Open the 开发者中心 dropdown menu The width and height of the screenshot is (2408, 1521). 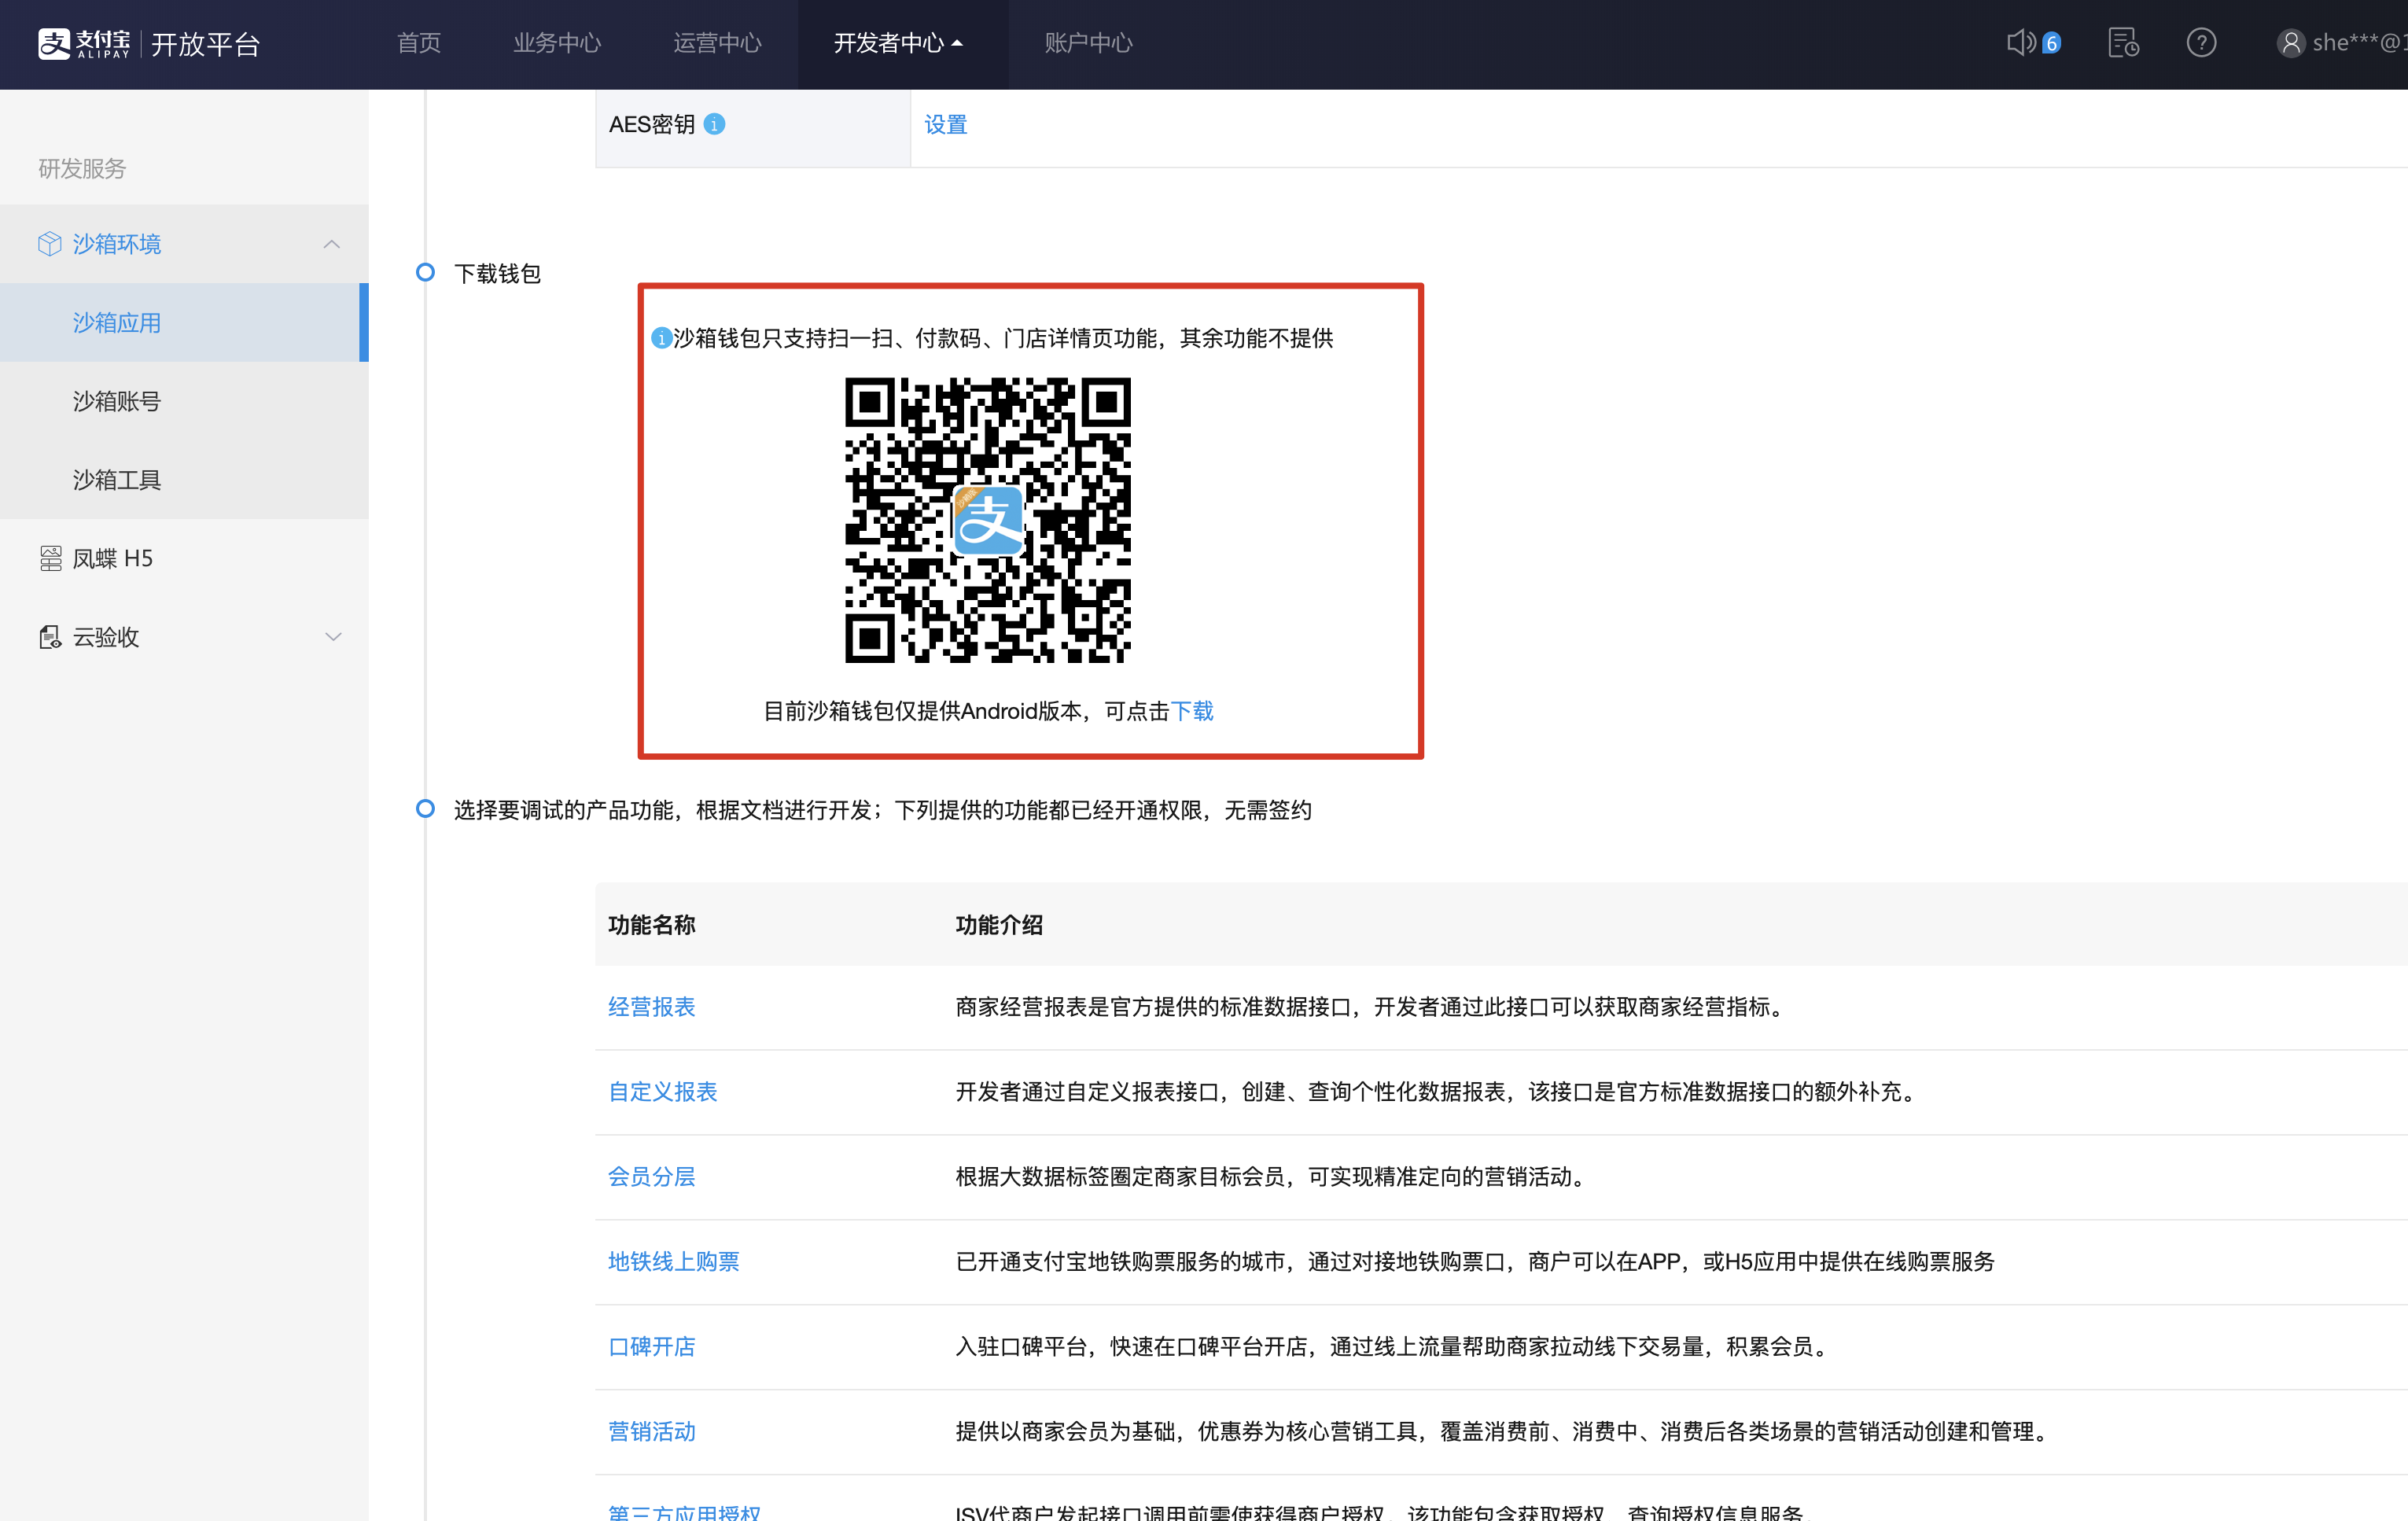click(897, 43)
